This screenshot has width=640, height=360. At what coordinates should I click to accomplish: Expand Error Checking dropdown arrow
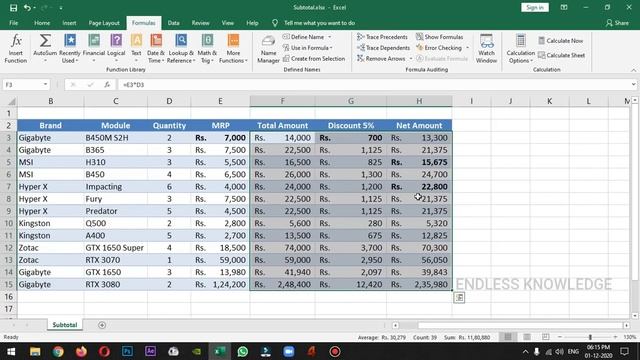467,48
